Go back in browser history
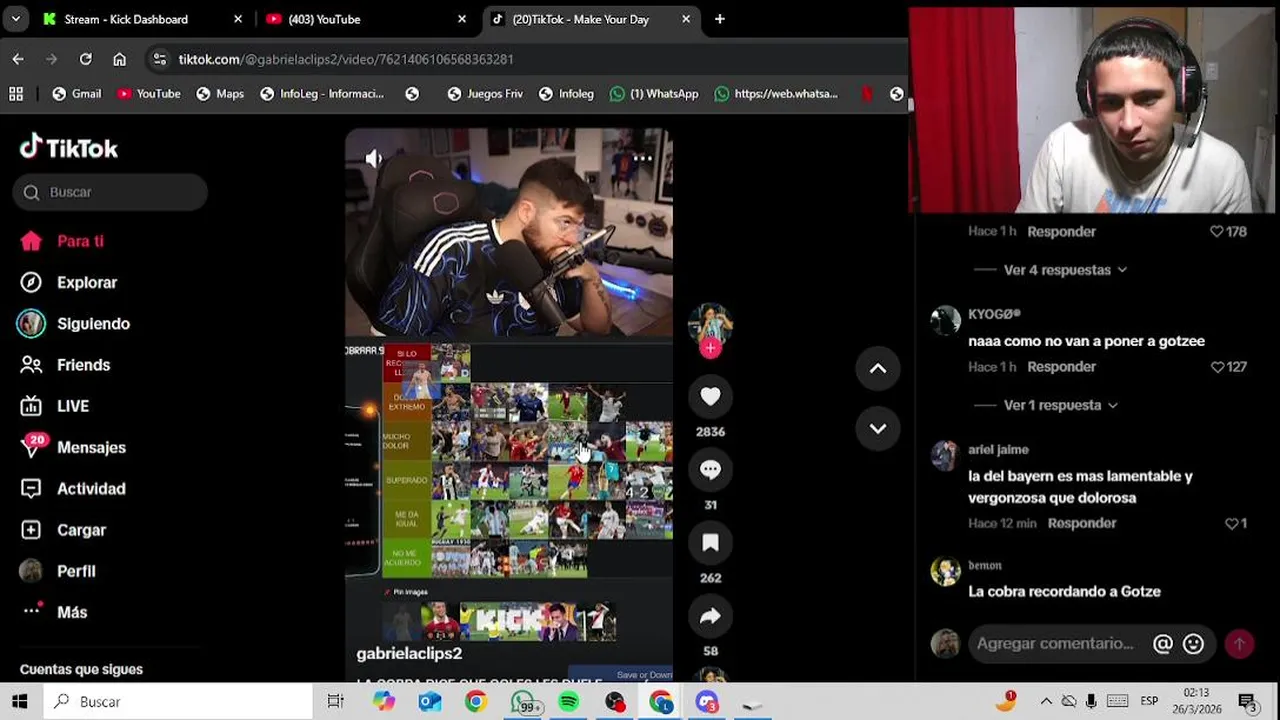The image size is (1280, 720). click(x=18, y=59)
